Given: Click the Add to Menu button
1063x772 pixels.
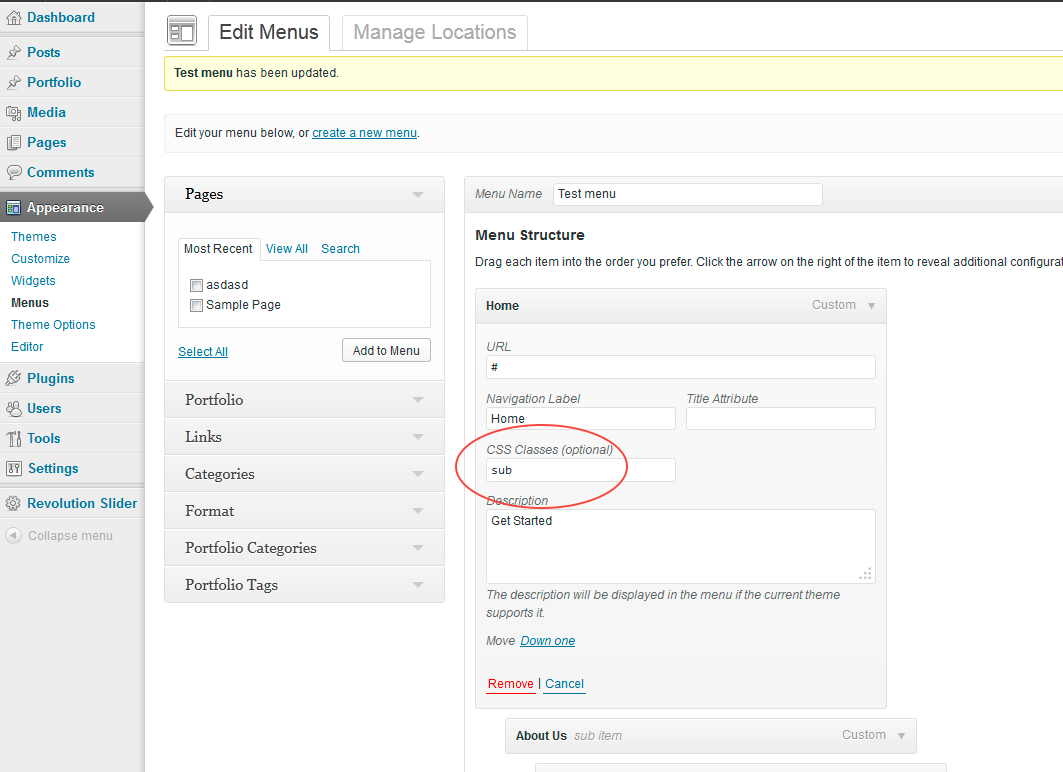Looking at the screenshot, I should 386,350.
